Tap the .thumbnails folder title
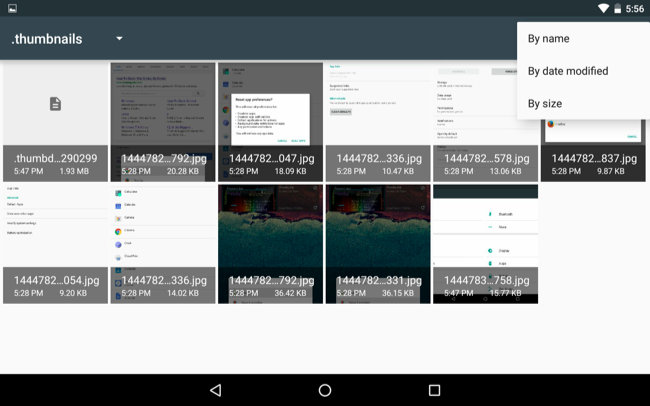Image resolution: width=650 pixels, height=406 pixels. [x=47, y=39]
